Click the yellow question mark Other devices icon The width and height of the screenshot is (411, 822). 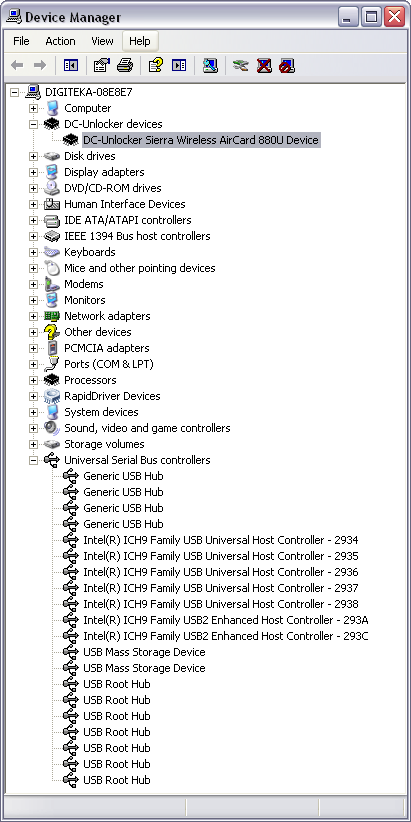(x=51, y=332)
